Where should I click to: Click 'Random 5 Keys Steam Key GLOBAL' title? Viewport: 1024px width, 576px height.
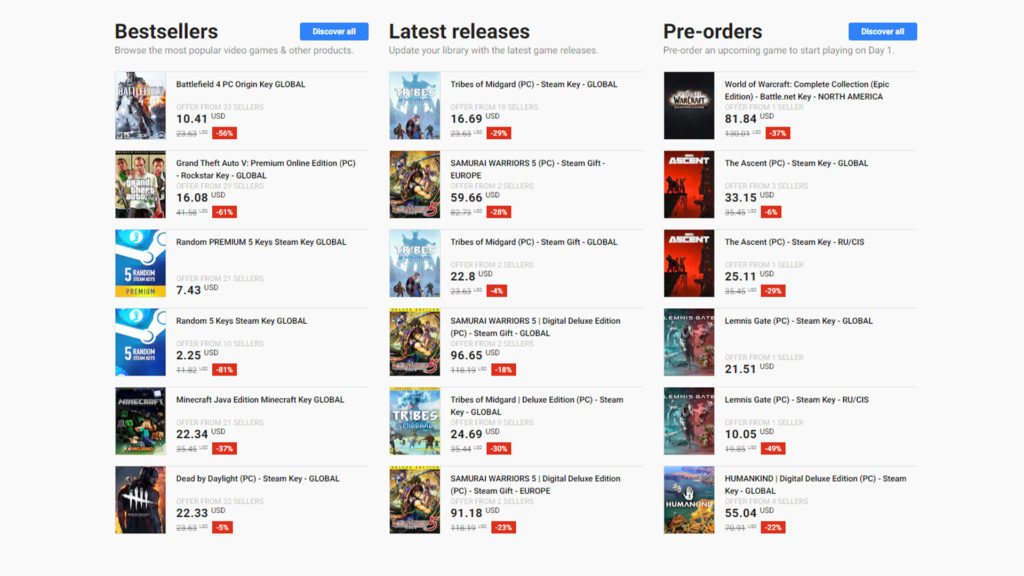(x=242, y=321)
